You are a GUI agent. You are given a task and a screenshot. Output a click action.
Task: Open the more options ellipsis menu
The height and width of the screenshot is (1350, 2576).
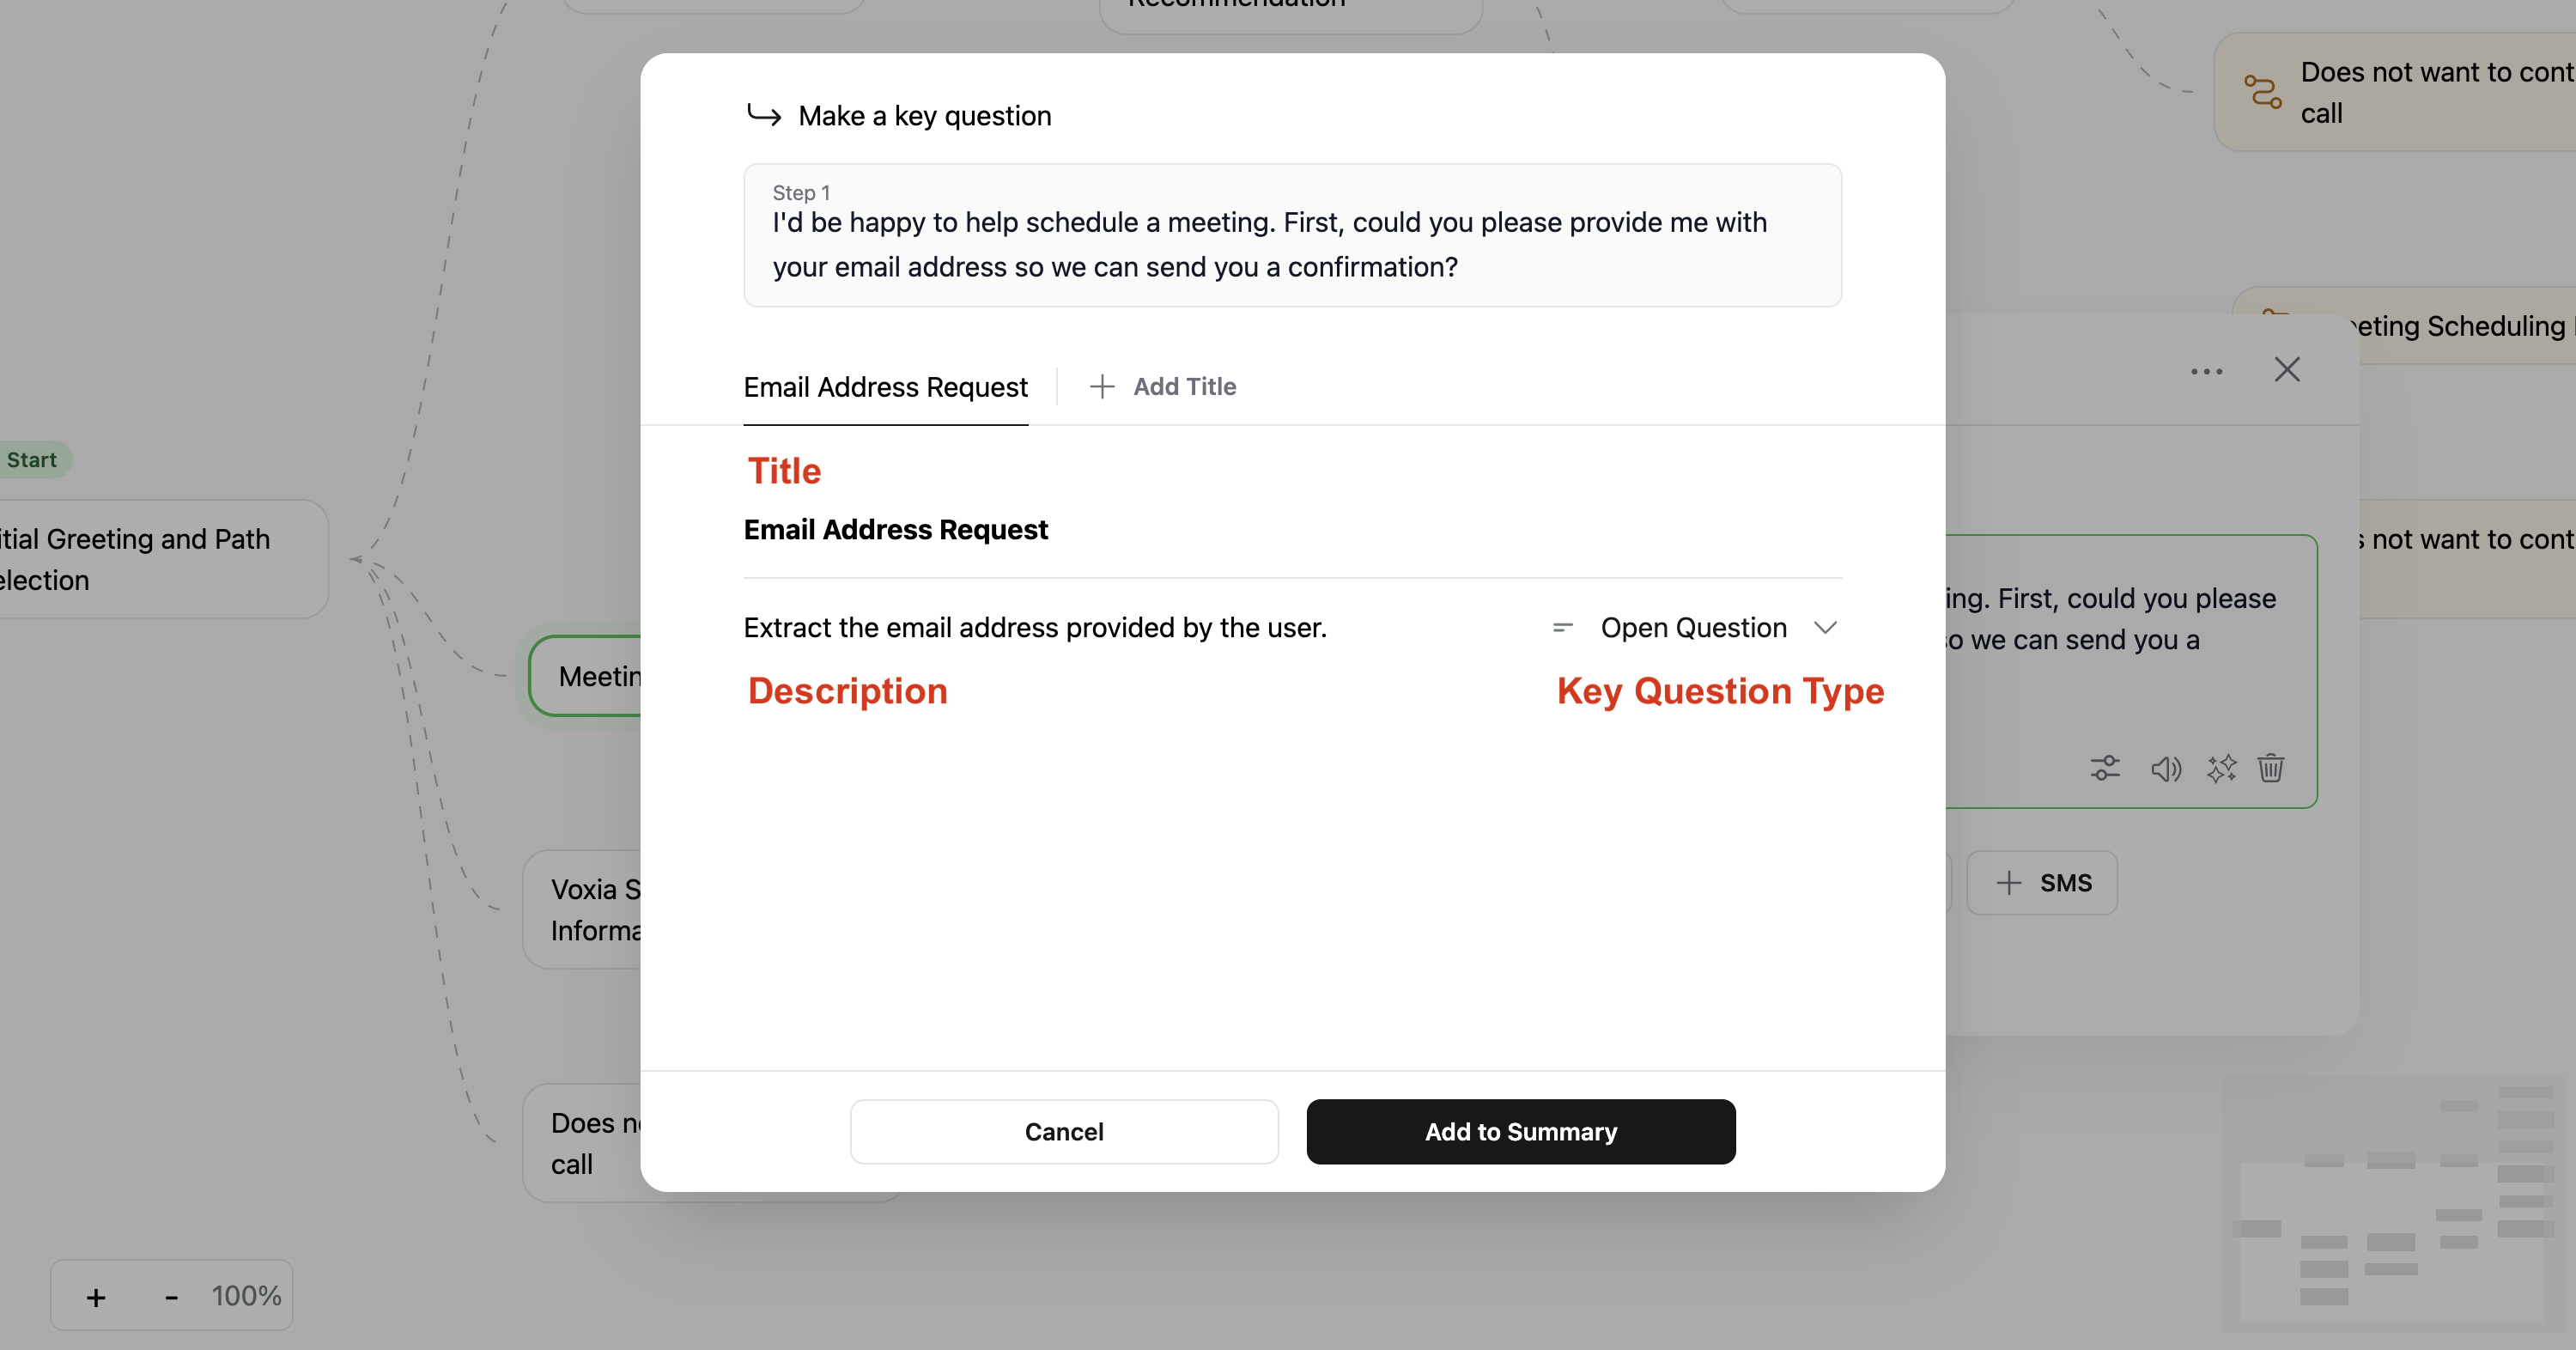(x=2207, y=370)
